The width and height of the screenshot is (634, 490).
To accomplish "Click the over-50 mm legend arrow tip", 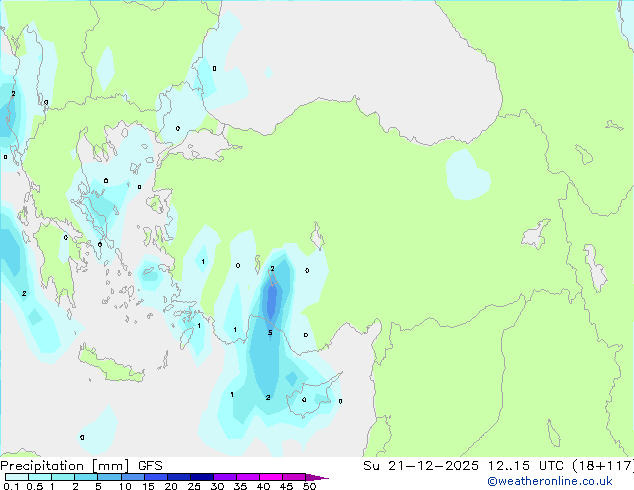I will (317, 477).
